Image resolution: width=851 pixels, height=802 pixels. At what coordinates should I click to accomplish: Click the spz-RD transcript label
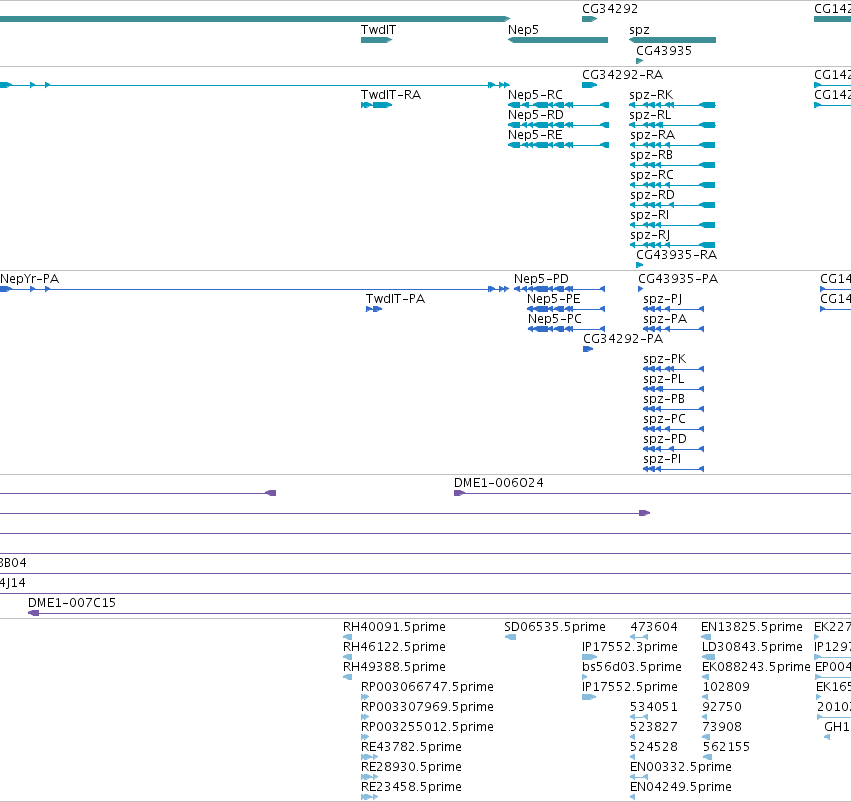click(652, 195)
